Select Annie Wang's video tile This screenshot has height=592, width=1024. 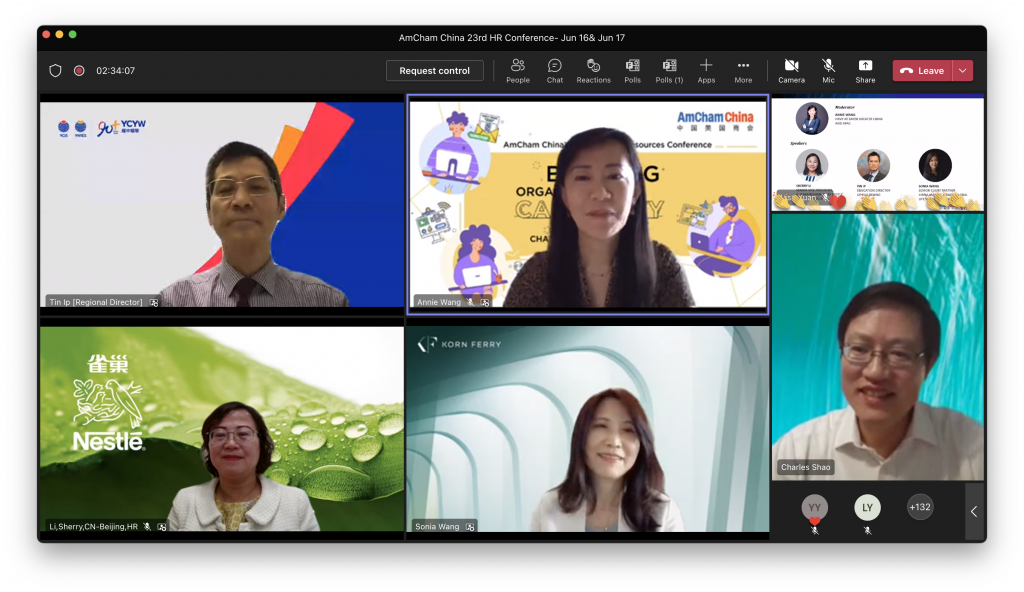(x=587, y=205)
